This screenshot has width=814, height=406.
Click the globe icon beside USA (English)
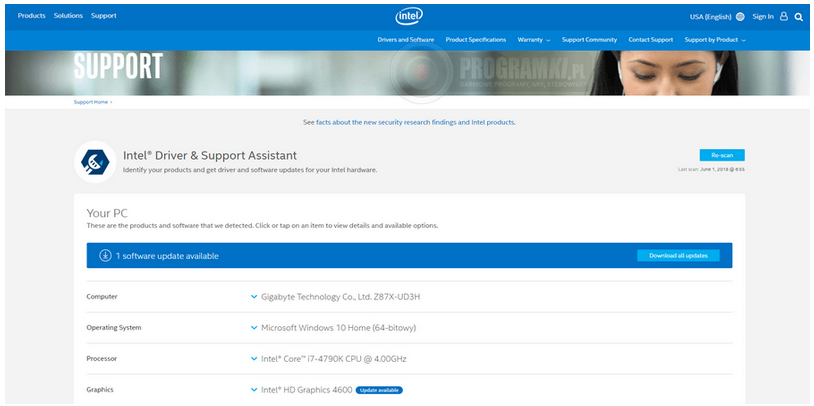740,17
